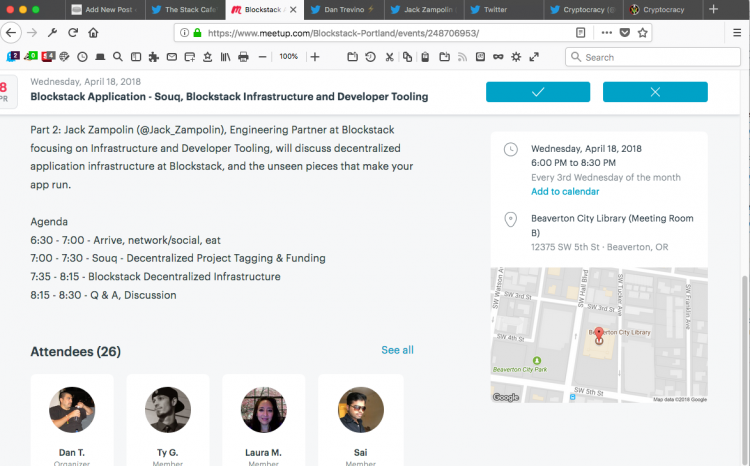The image size is (750, 466).
Task: Click the paste clipboard icon
Action: pos(425,57)
